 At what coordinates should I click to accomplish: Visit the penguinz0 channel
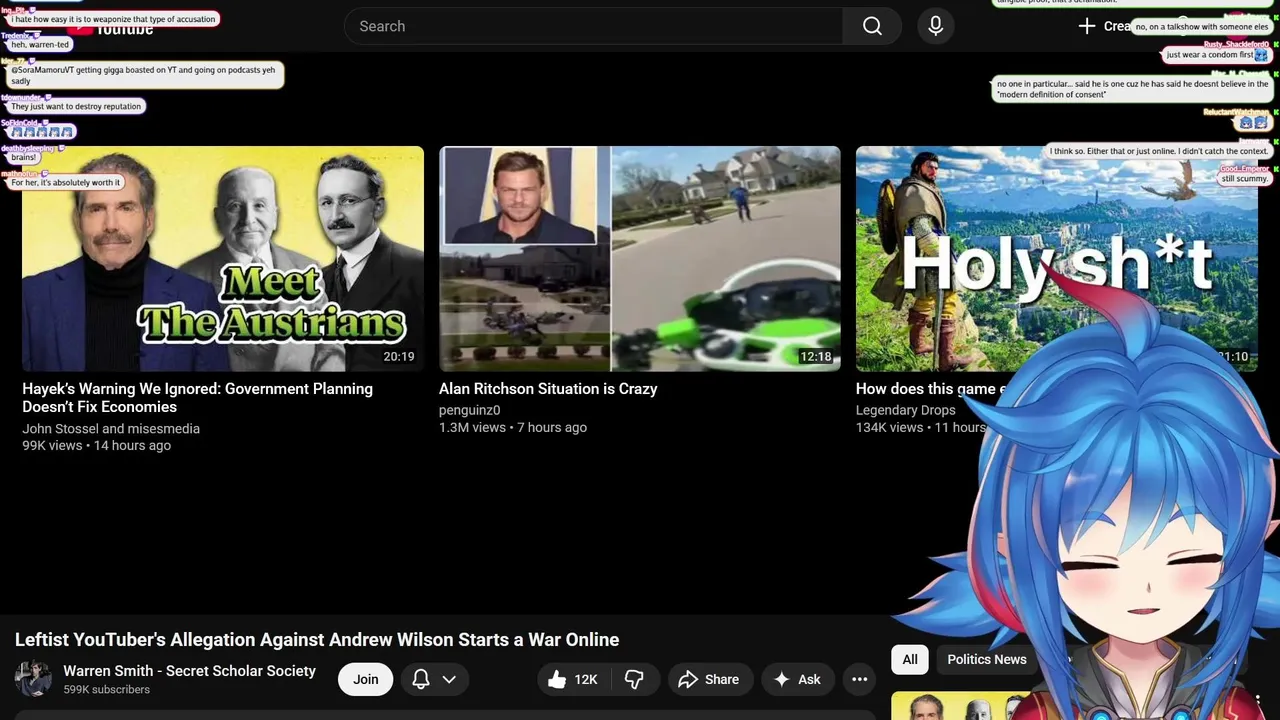pos(470,410)
